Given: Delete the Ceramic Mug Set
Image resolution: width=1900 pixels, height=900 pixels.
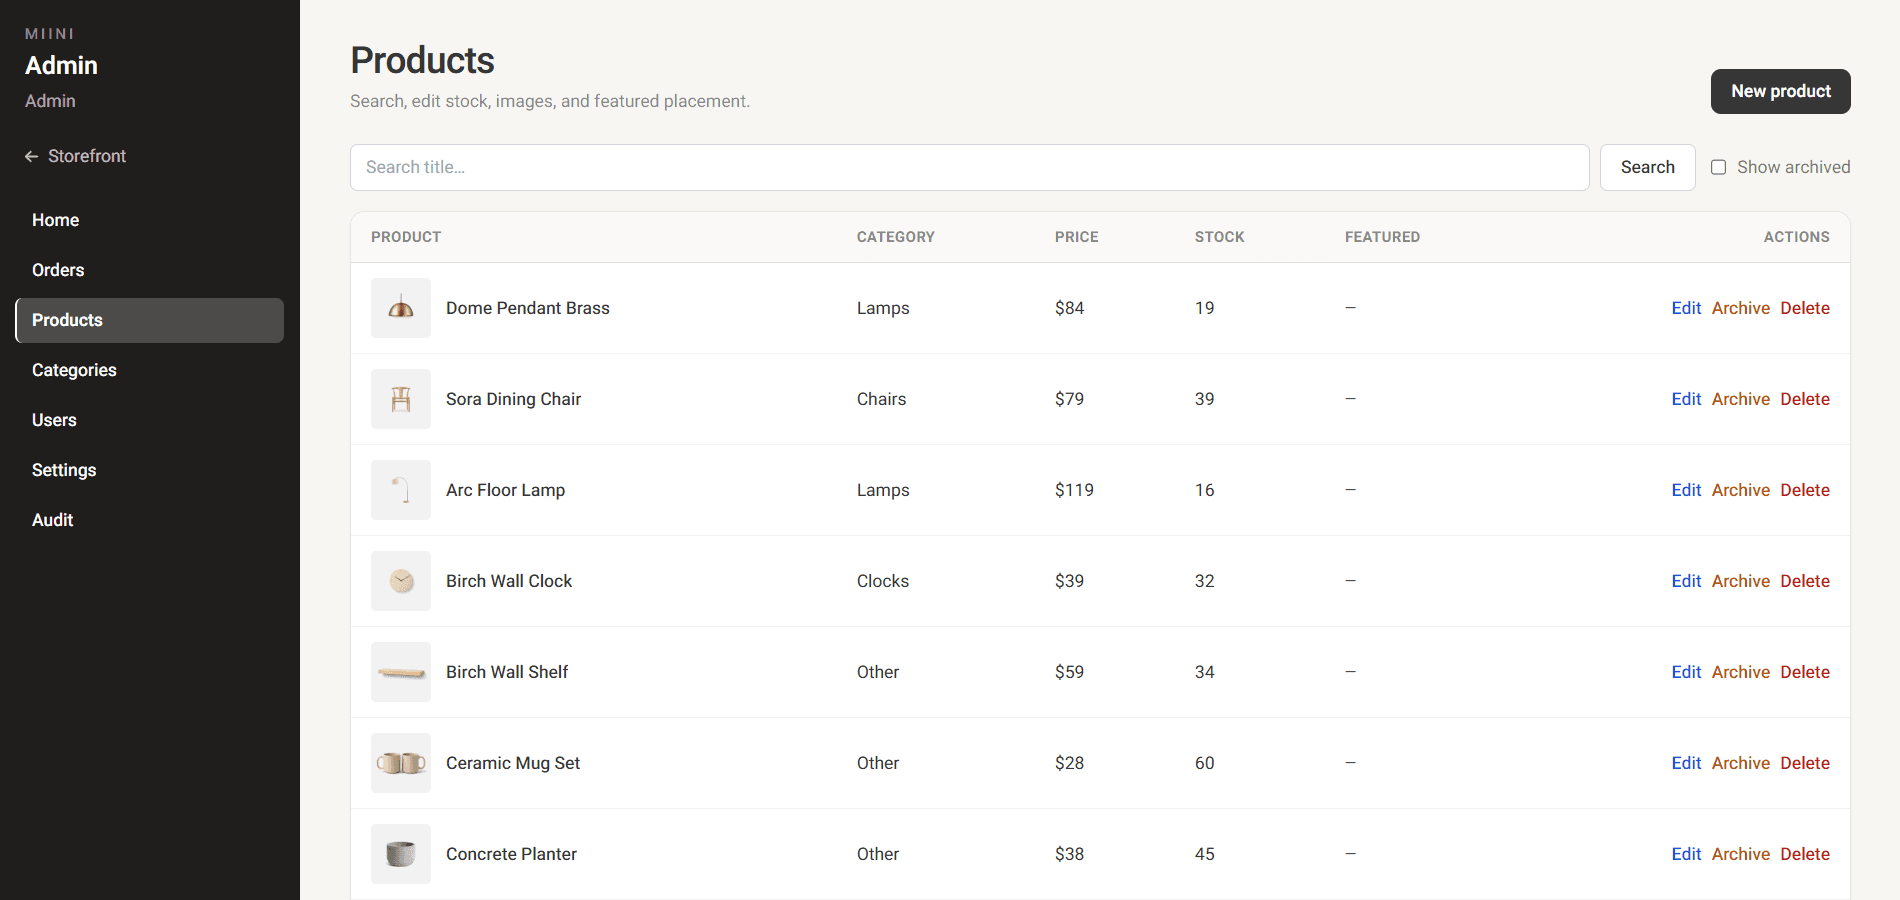Looking at the screenshot, I should (1805, 763).
